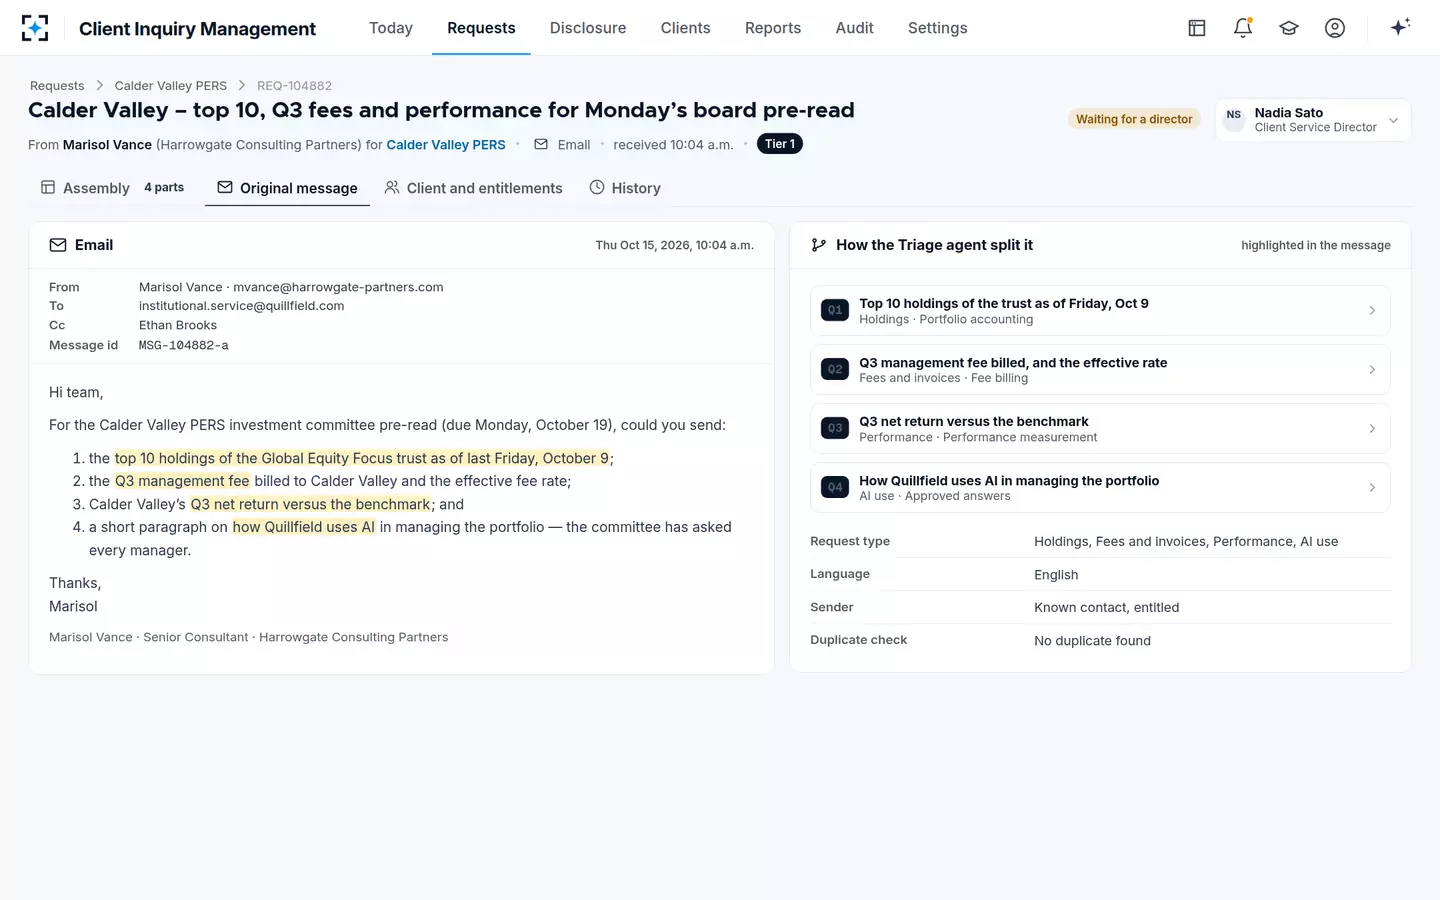Click the Q3 badge on net return part

click(x=835, y=428)
